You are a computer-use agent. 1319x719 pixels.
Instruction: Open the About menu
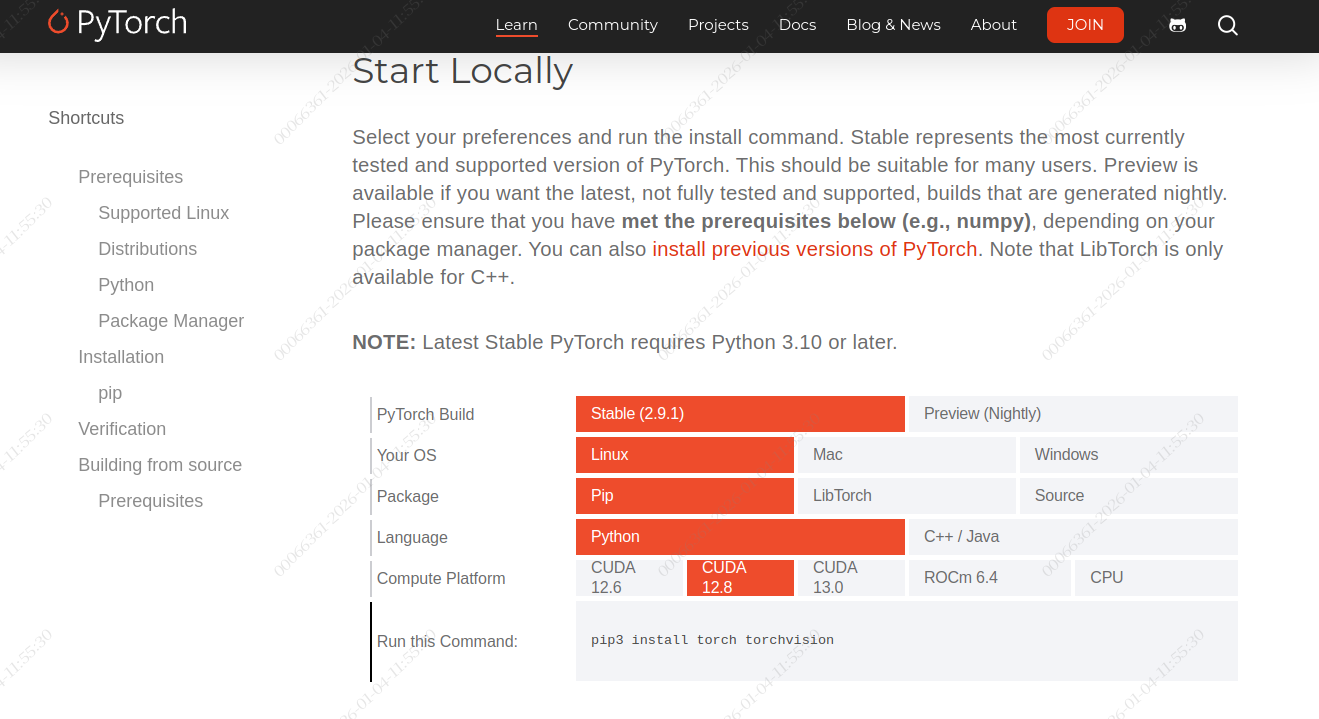click(x=994, y=25)
